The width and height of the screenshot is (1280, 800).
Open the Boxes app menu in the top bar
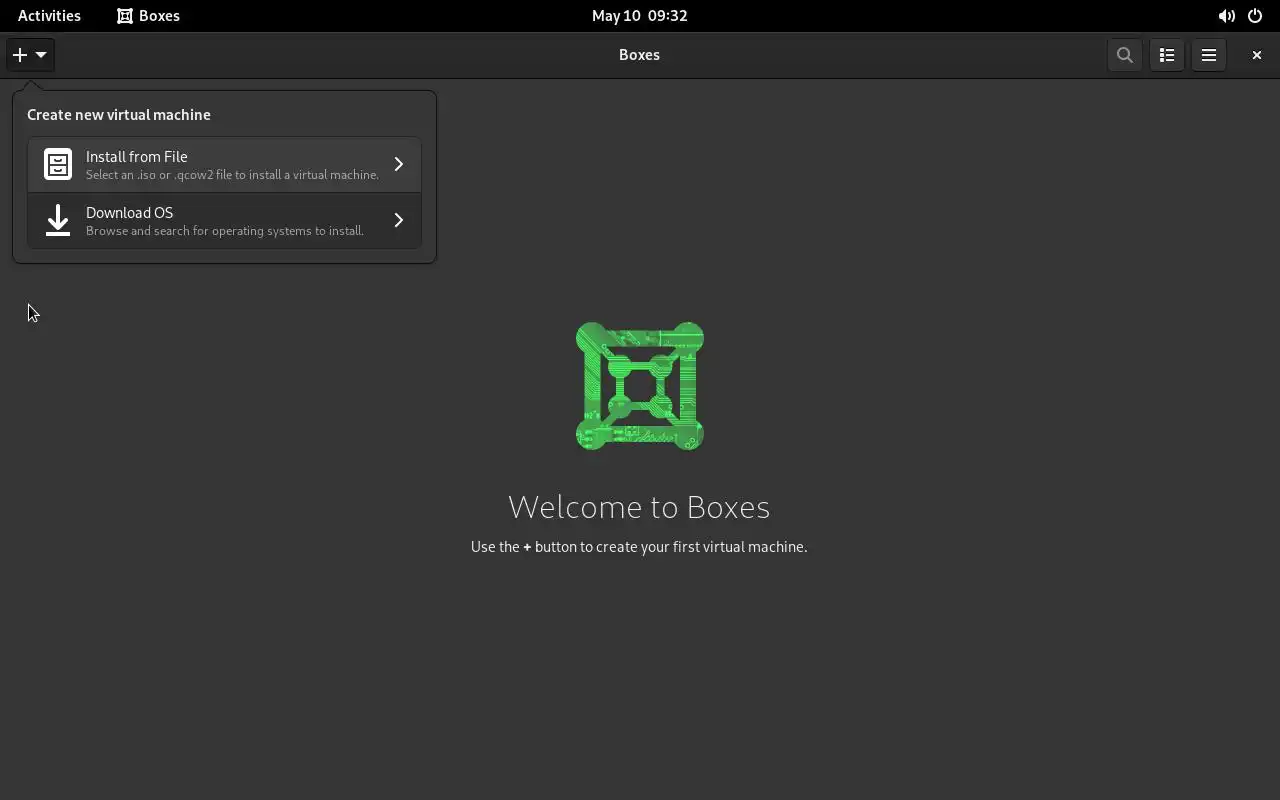coord(148,15)
